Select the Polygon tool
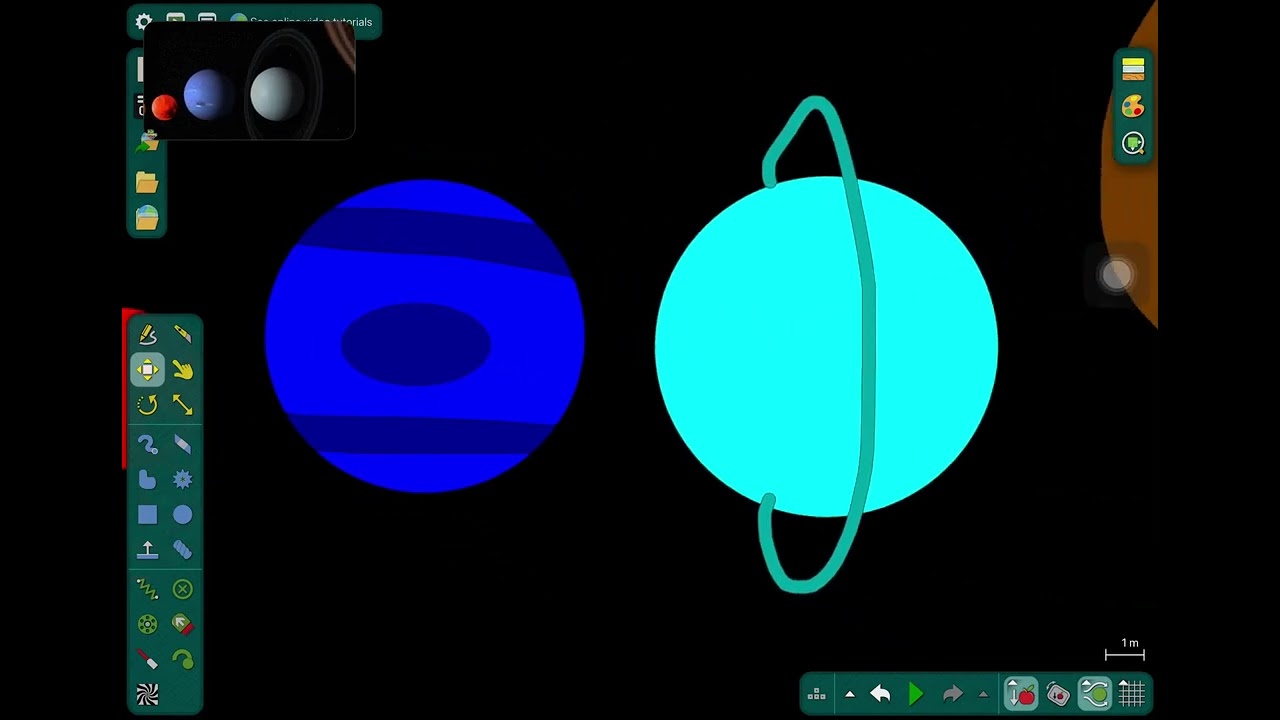The image size is (1280, 720). (147, 480)
